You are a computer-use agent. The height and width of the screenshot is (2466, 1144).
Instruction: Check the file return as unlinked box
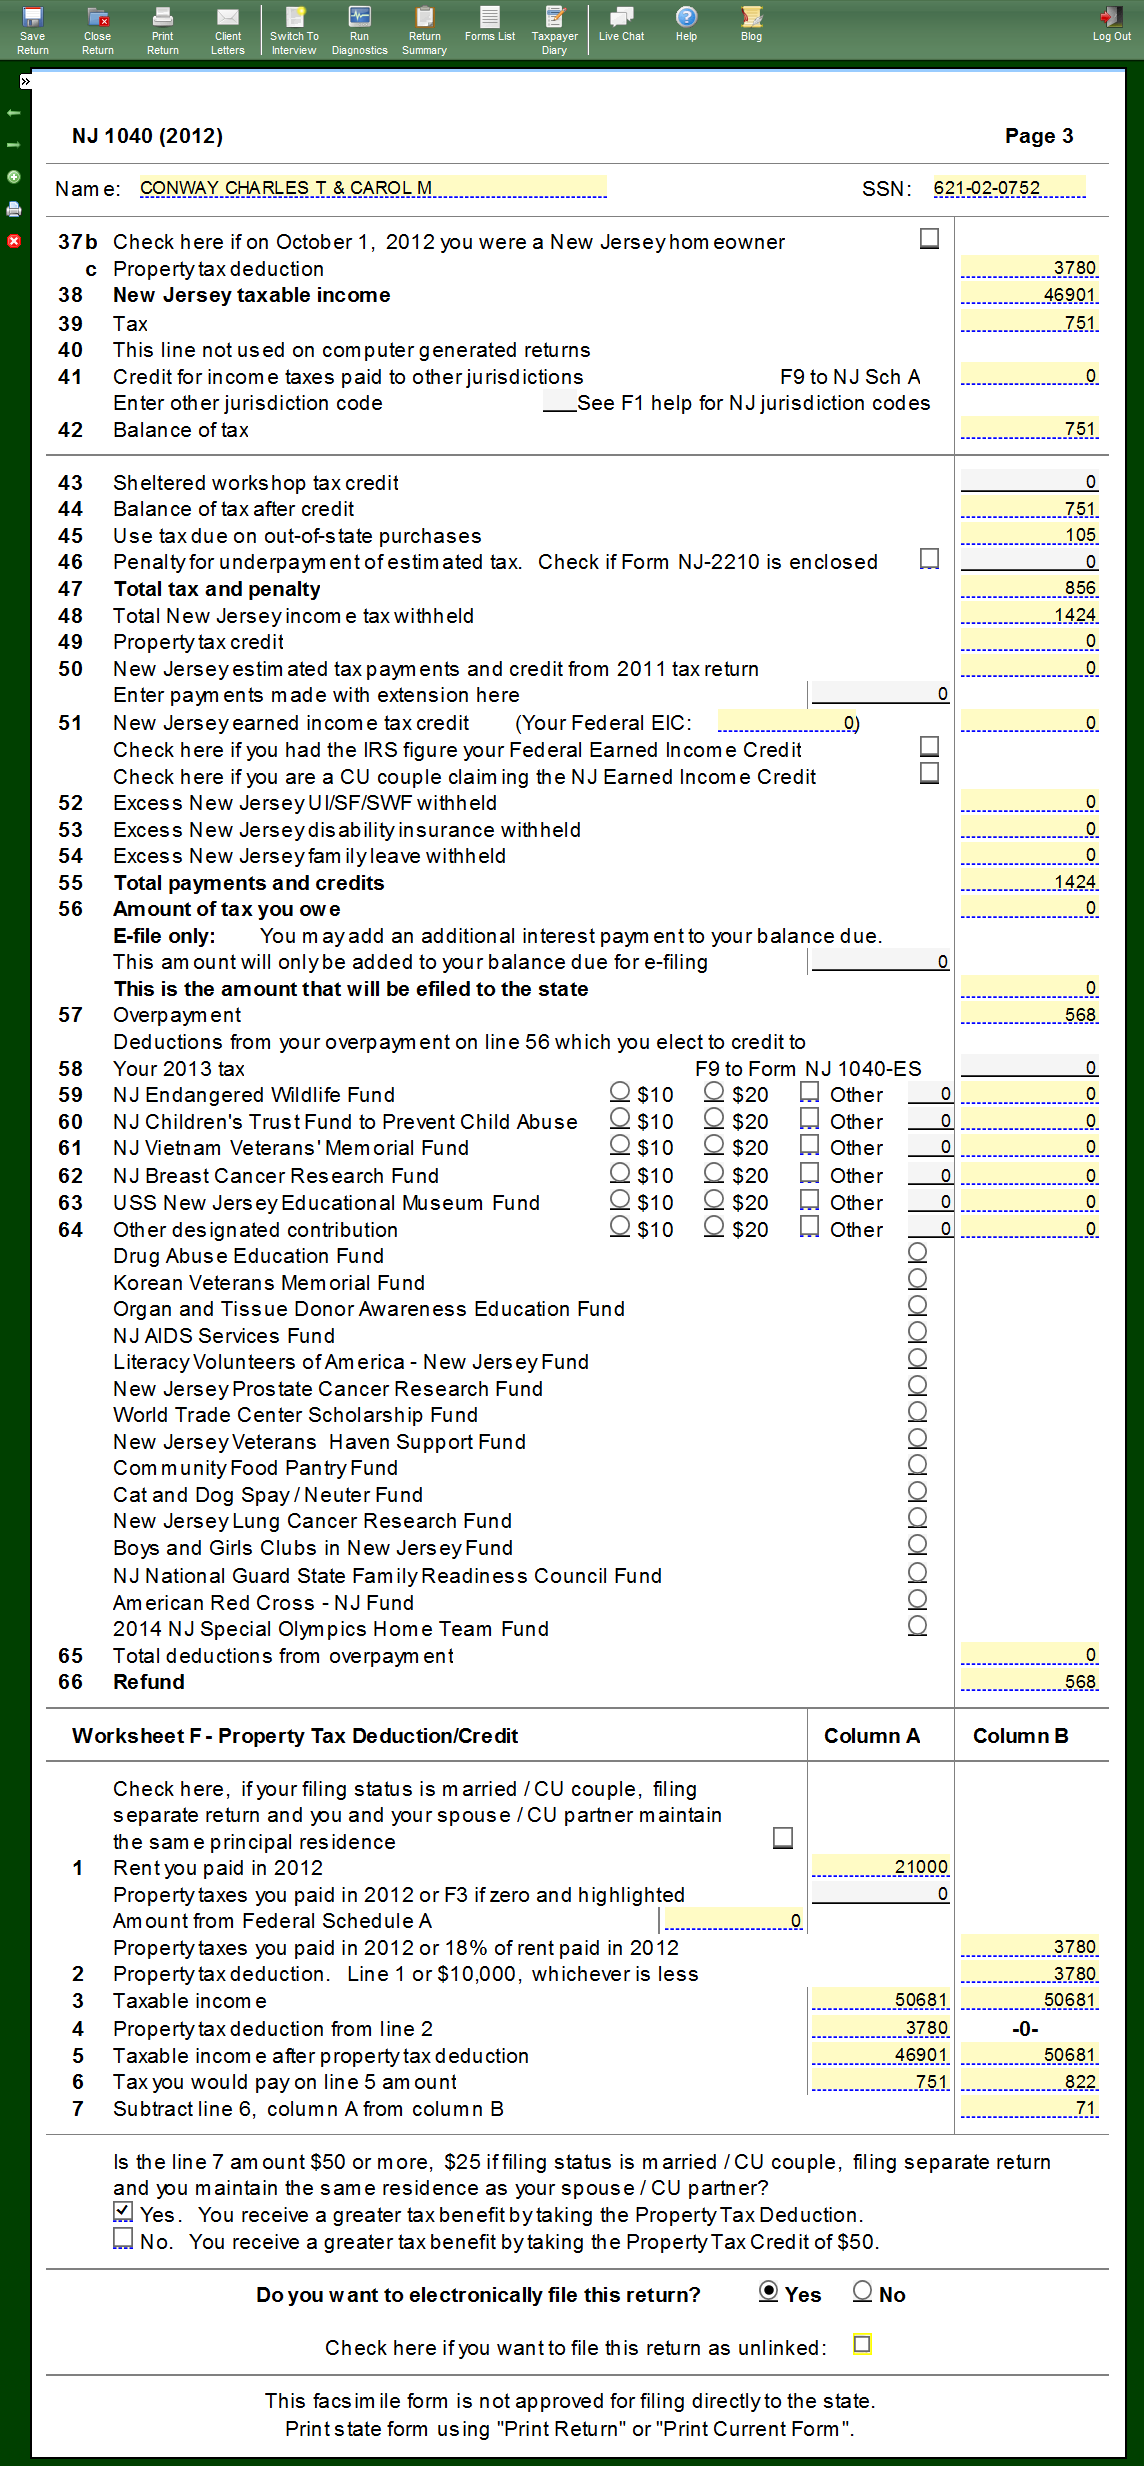(x=862, y=2345)
